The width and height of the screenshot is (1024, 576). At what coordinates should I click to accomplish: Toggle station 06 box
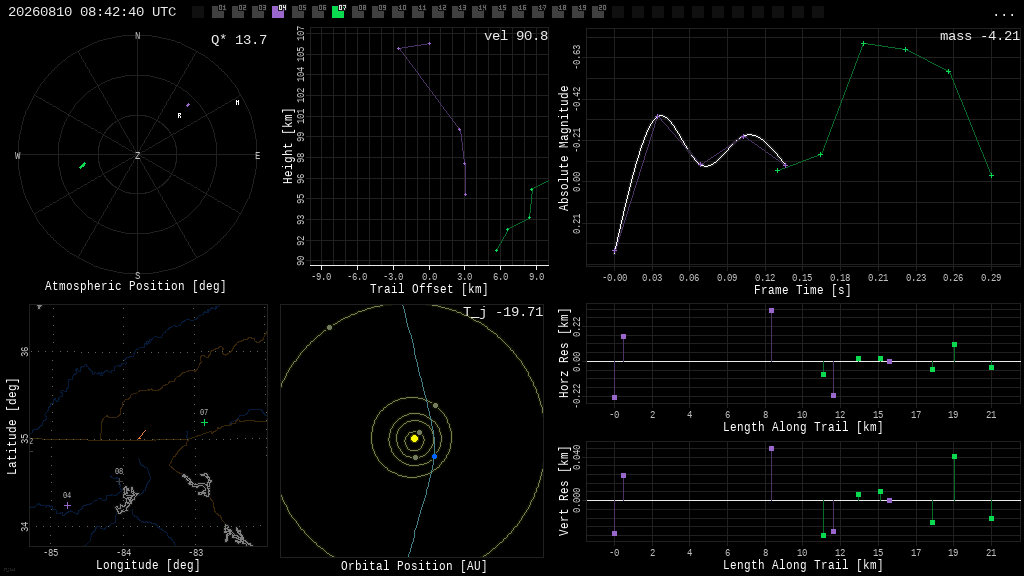coord(318,12)
